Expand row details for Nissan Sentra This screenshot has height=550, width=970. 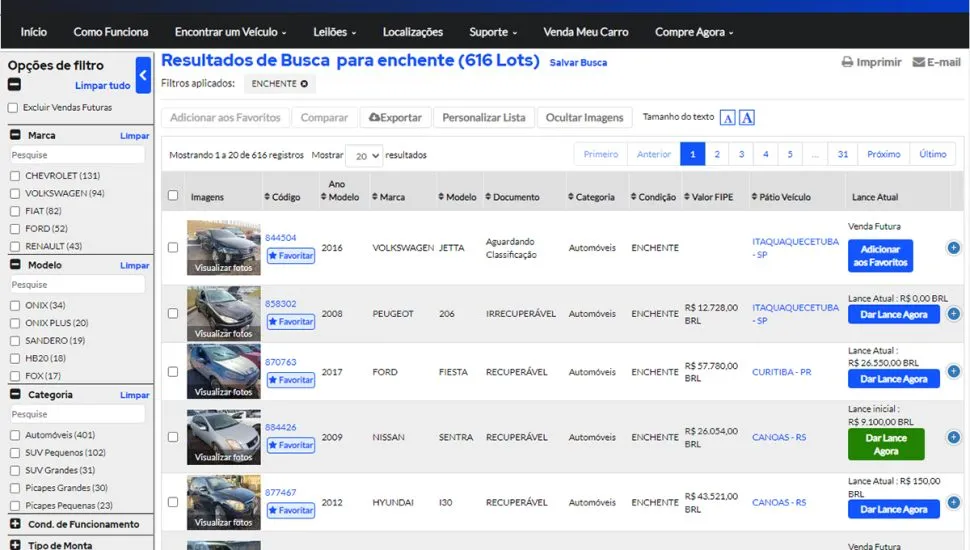pyautogui.click(x=953, y=437)
